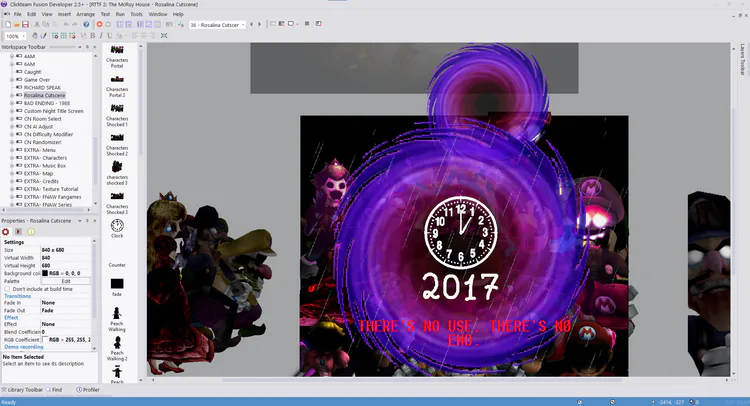
Task: Open the frame selector dropdown
Action: click(x=243, y=24)
